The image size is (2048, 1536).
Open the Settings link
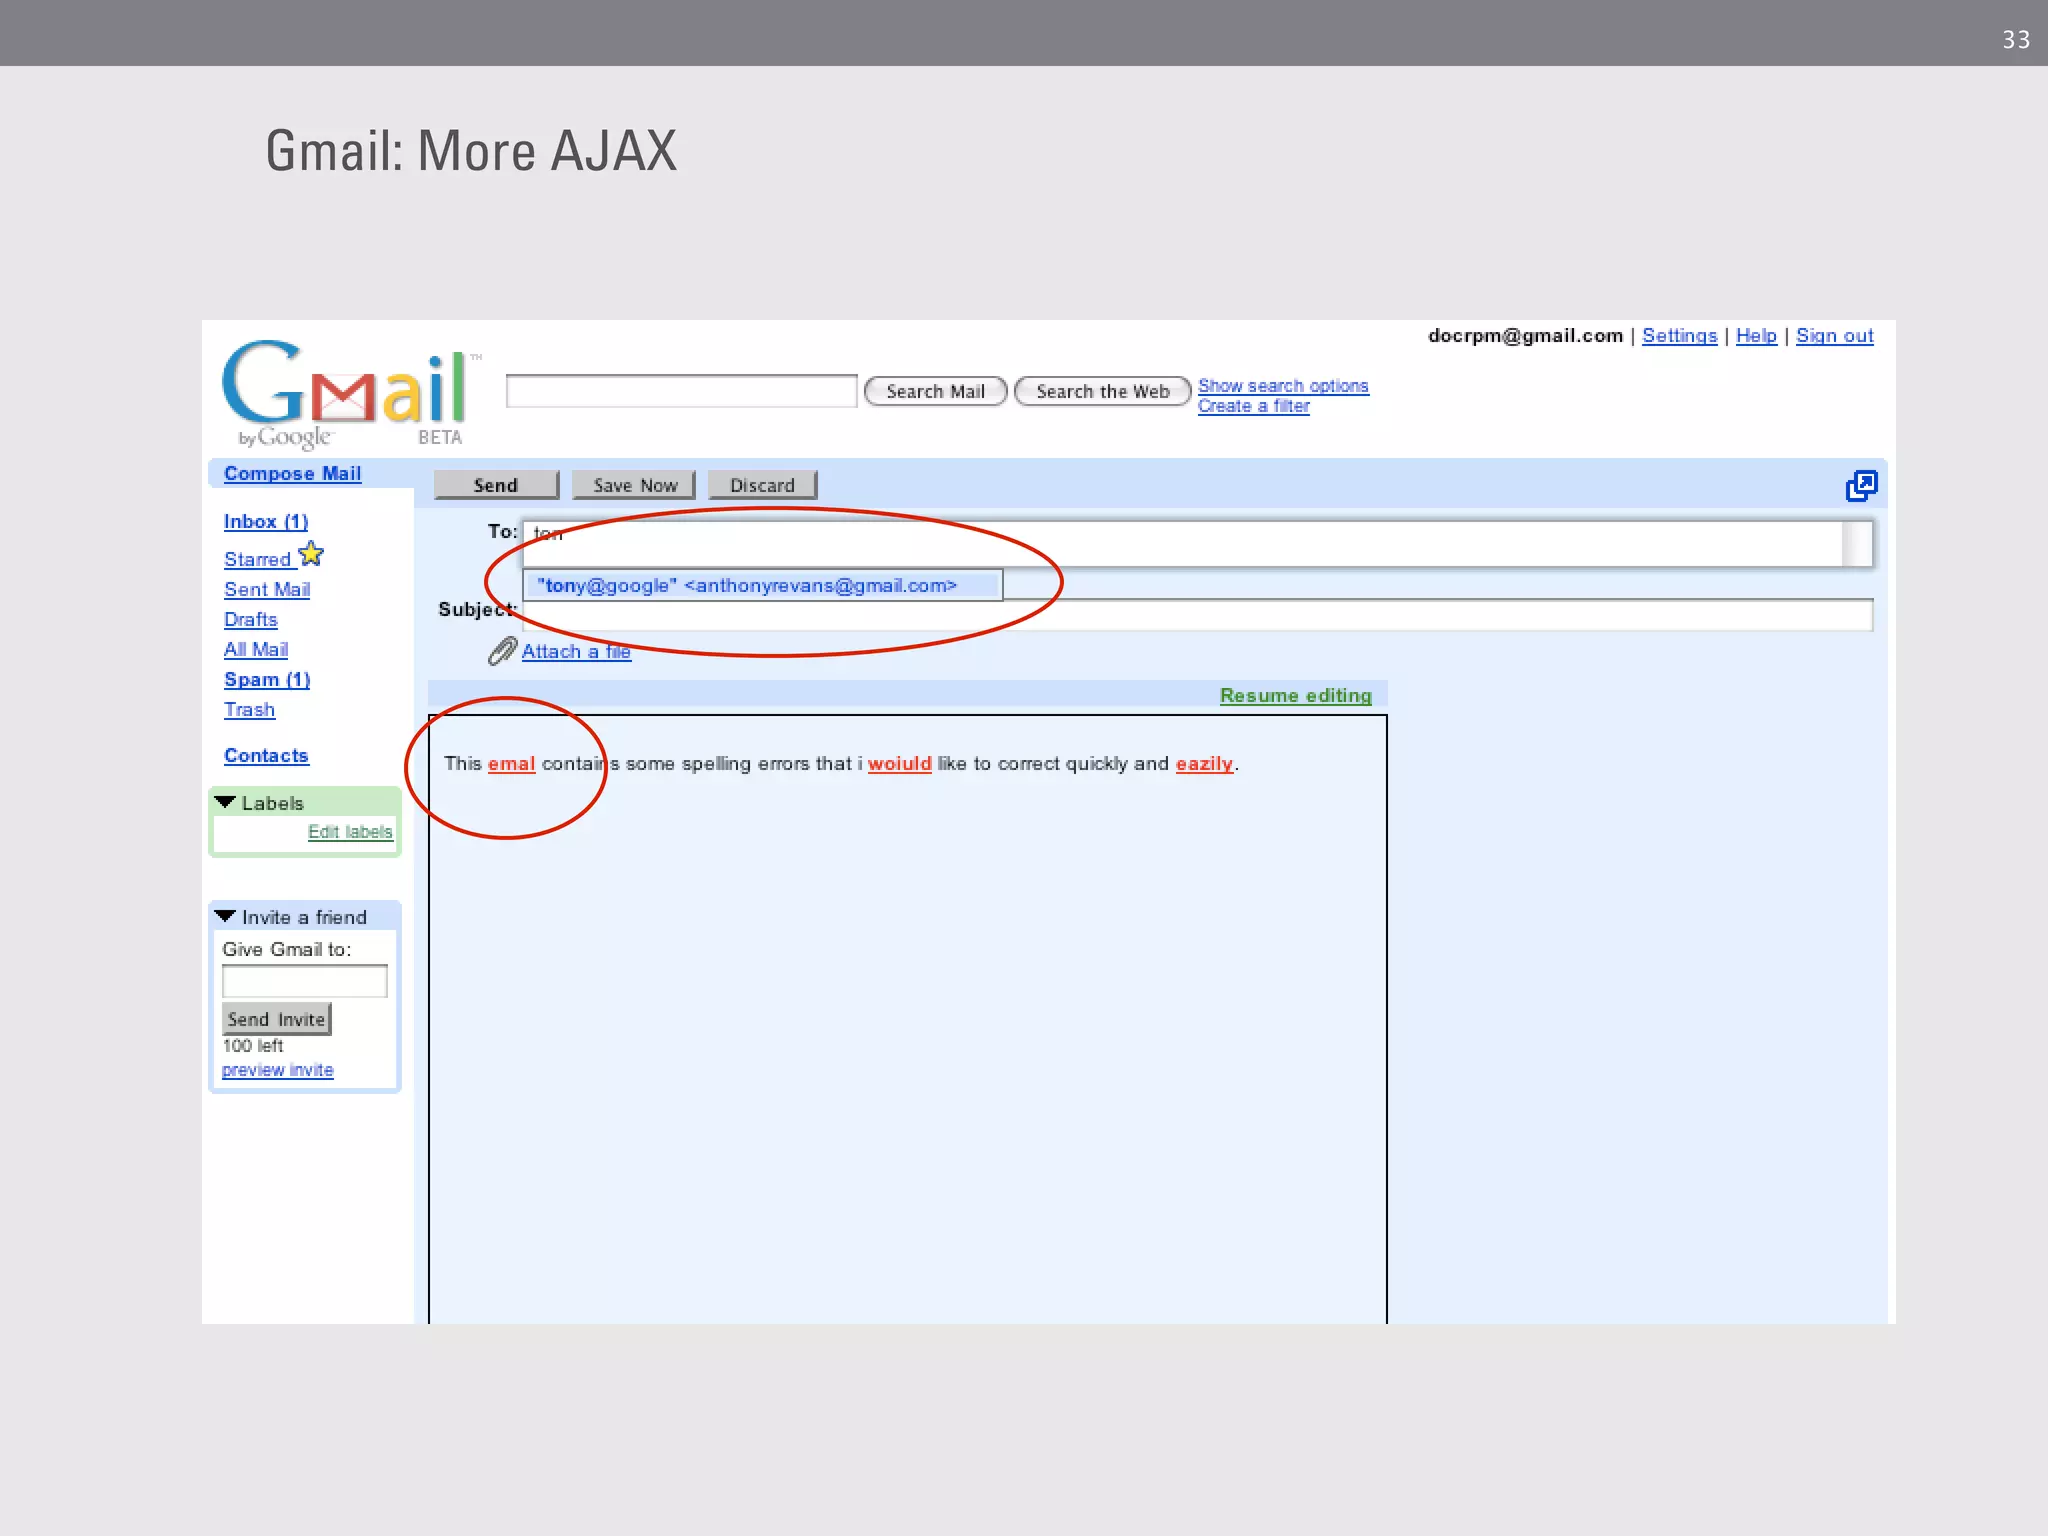tap(1679, 336)
